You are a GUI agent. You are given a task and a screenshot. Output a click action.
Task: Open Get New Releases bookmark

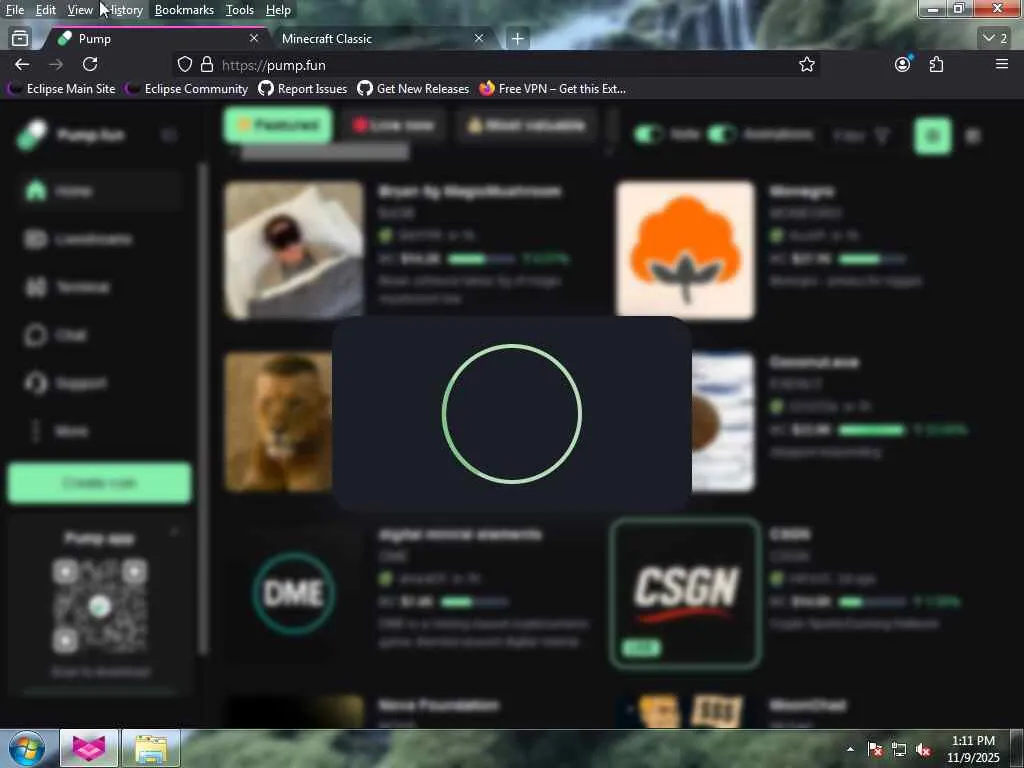[x=413, y=88]
